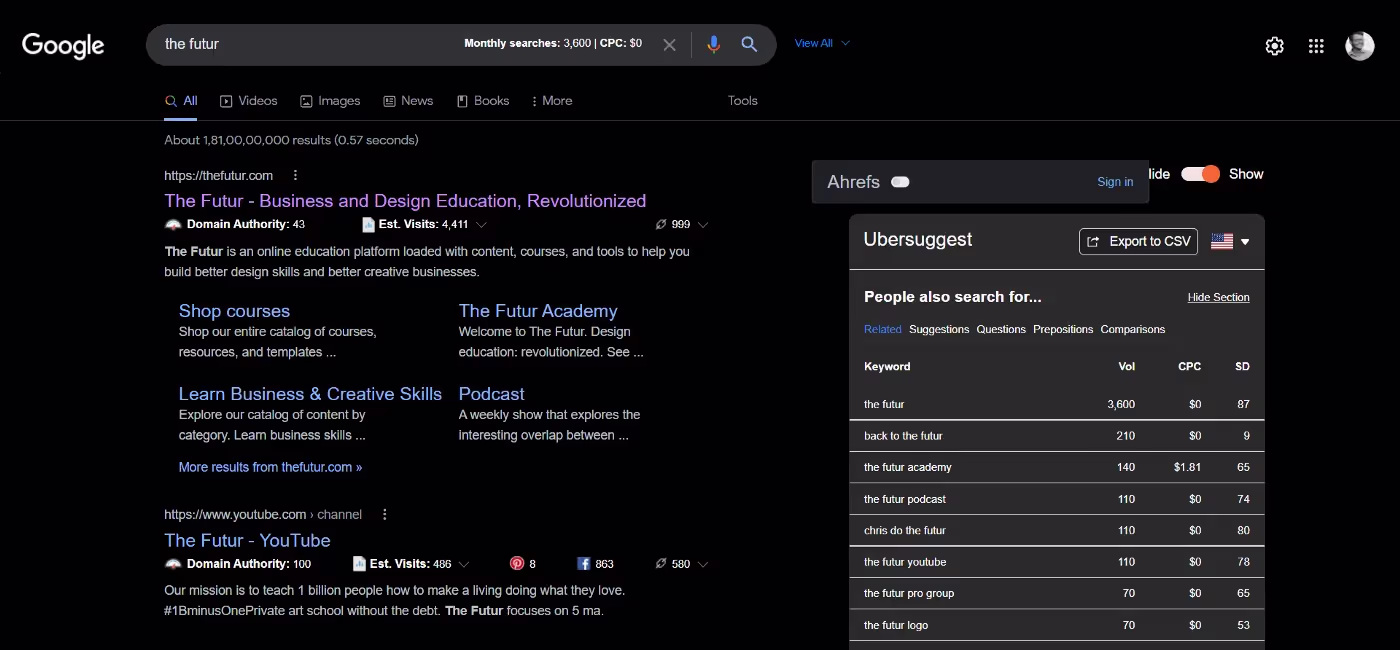Open the search Tools option
Viewport: 1400px width, 650px height.
coord(743,101)
